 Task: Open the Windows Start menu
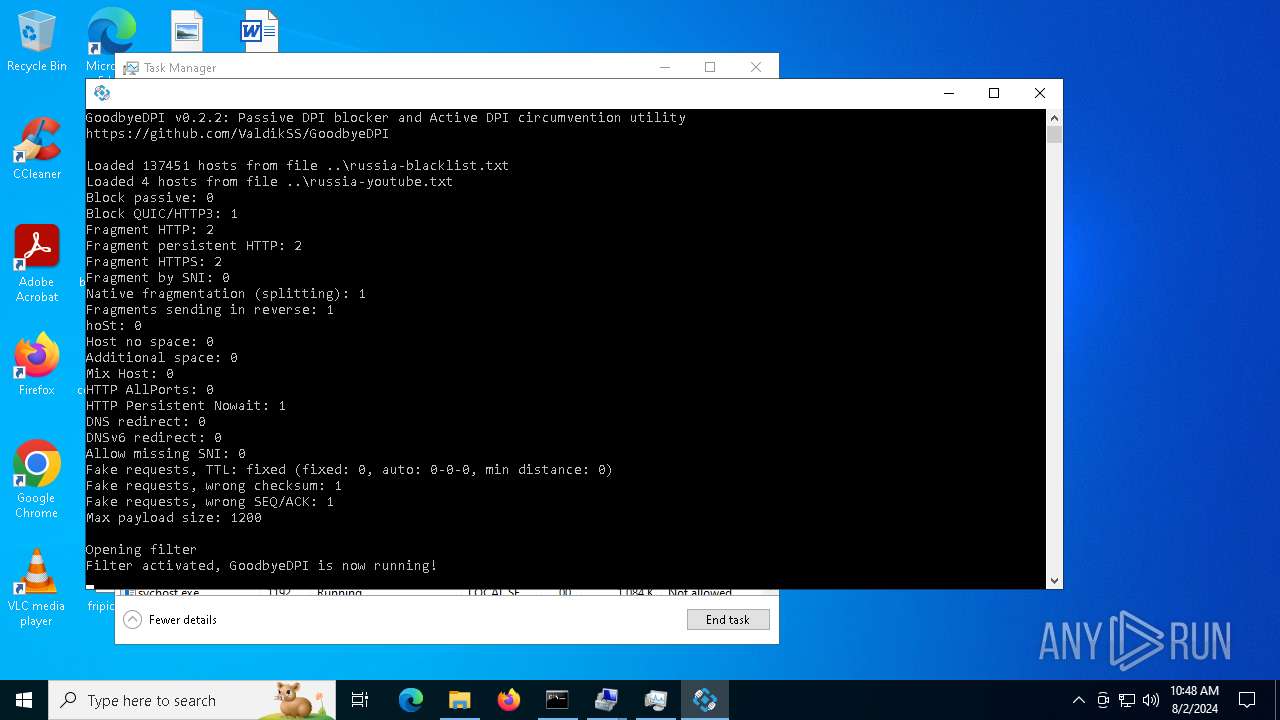(x=24, y=700)
